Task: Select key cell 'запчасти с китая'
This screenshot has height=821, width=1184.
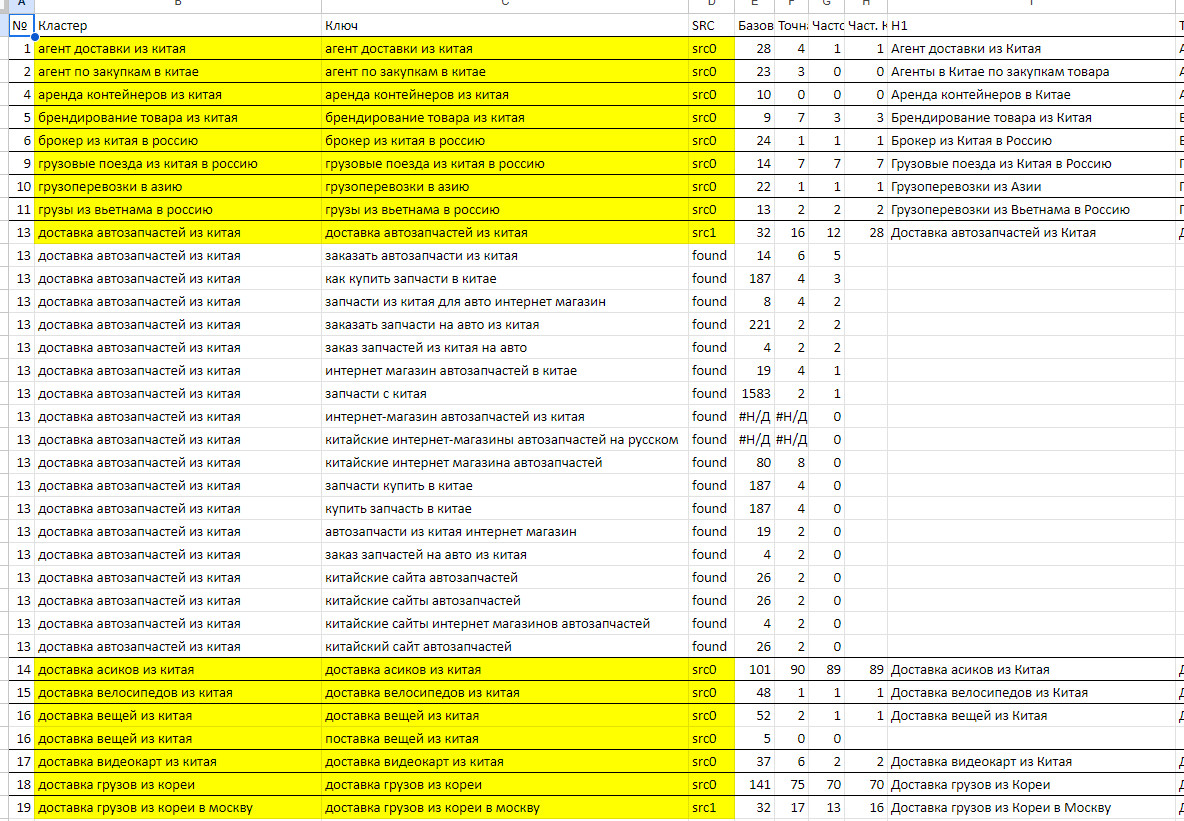Action: coord(504,394)
